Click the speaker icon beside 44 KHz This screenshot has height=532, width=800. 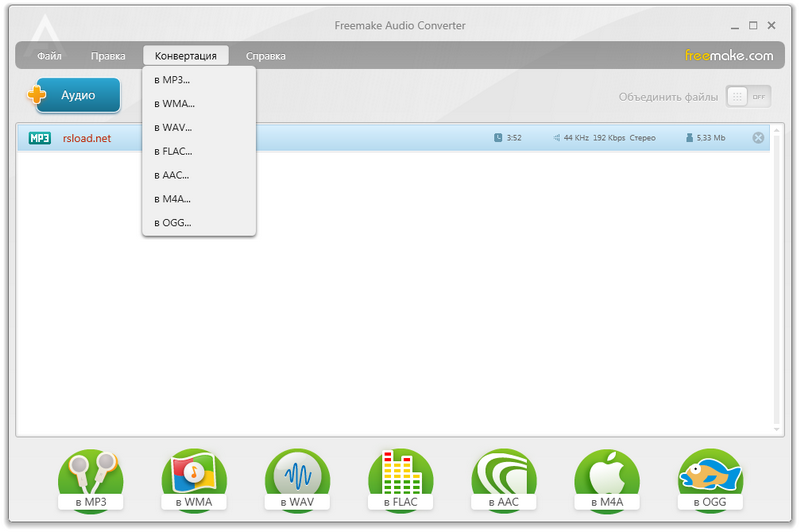(557, 138)
